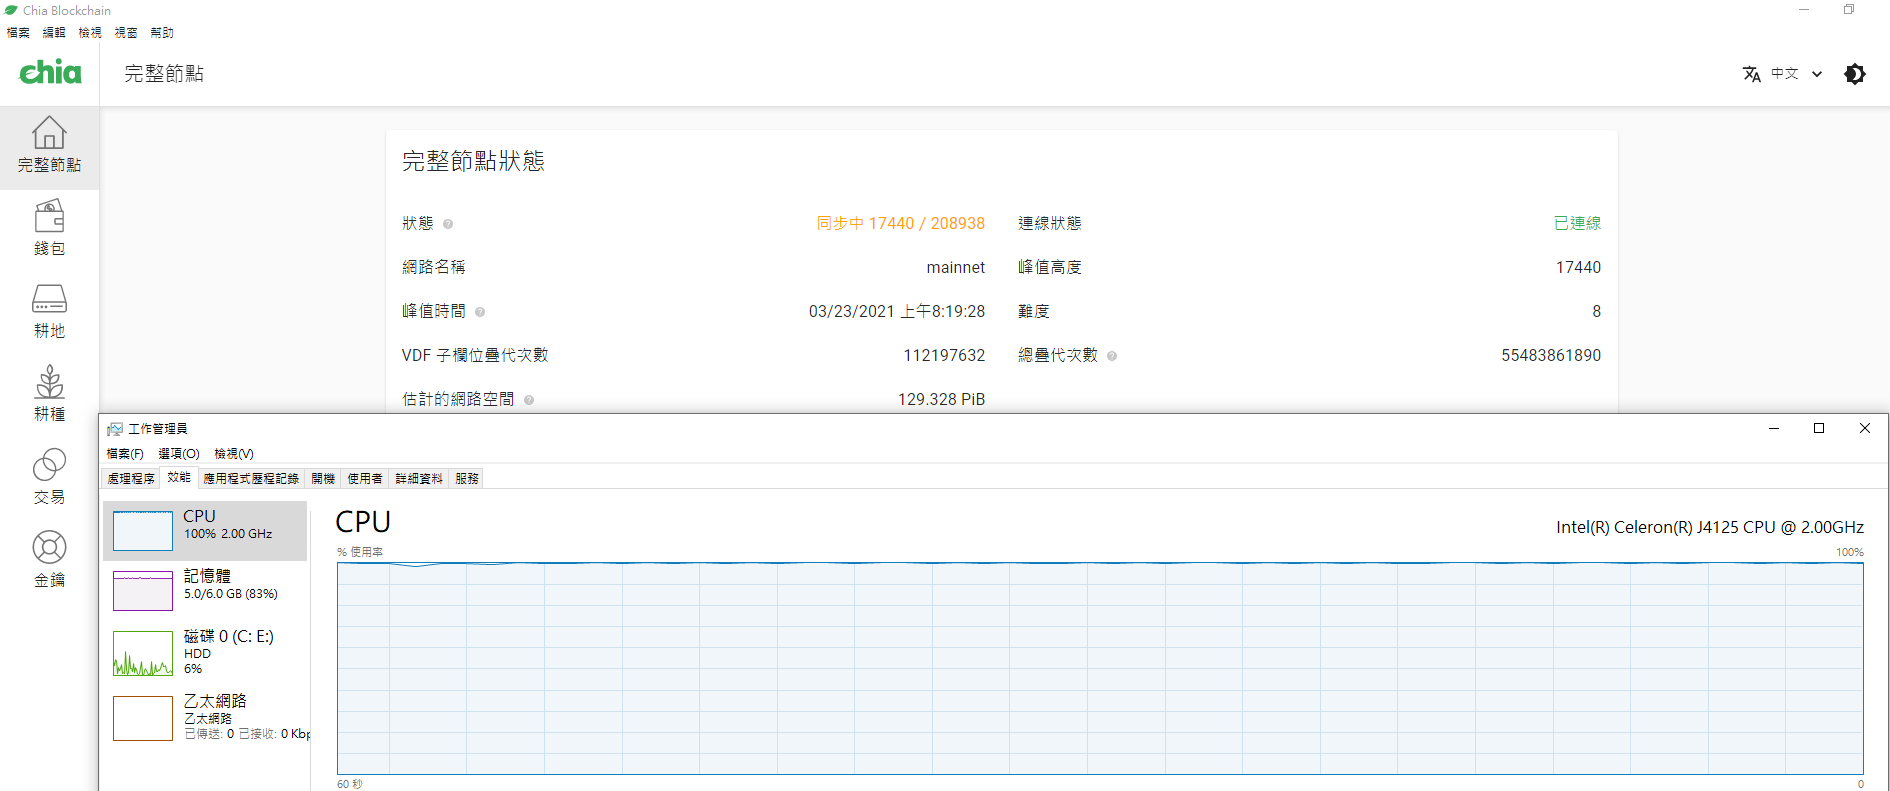The width and height of the screenshot is (1890, 791).
Task: Click the VDF iterations value 112197632
Action: pos(944,356)
